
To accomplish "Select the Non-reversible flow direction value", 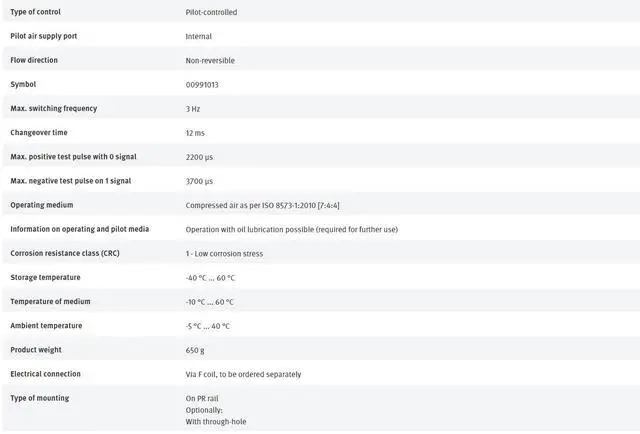I will click(210, 60).
